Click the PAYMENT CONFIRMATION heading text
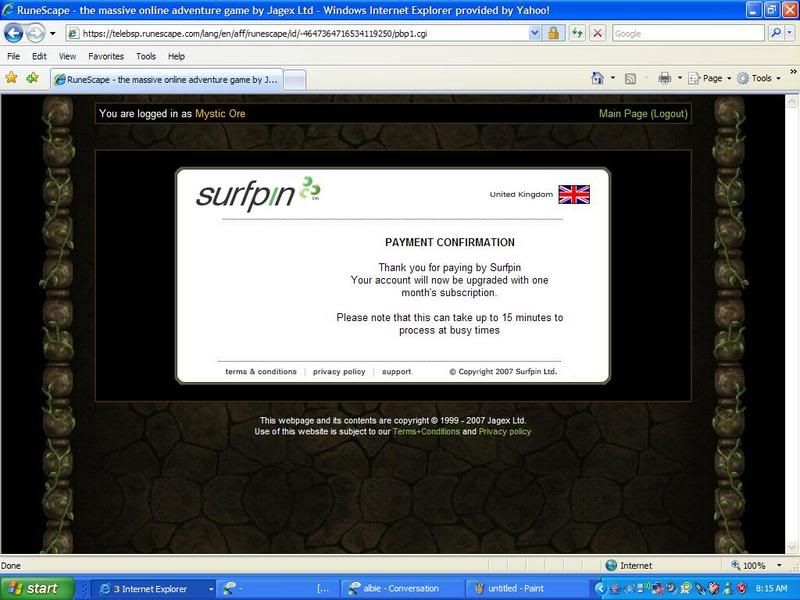 pos(449,242)
